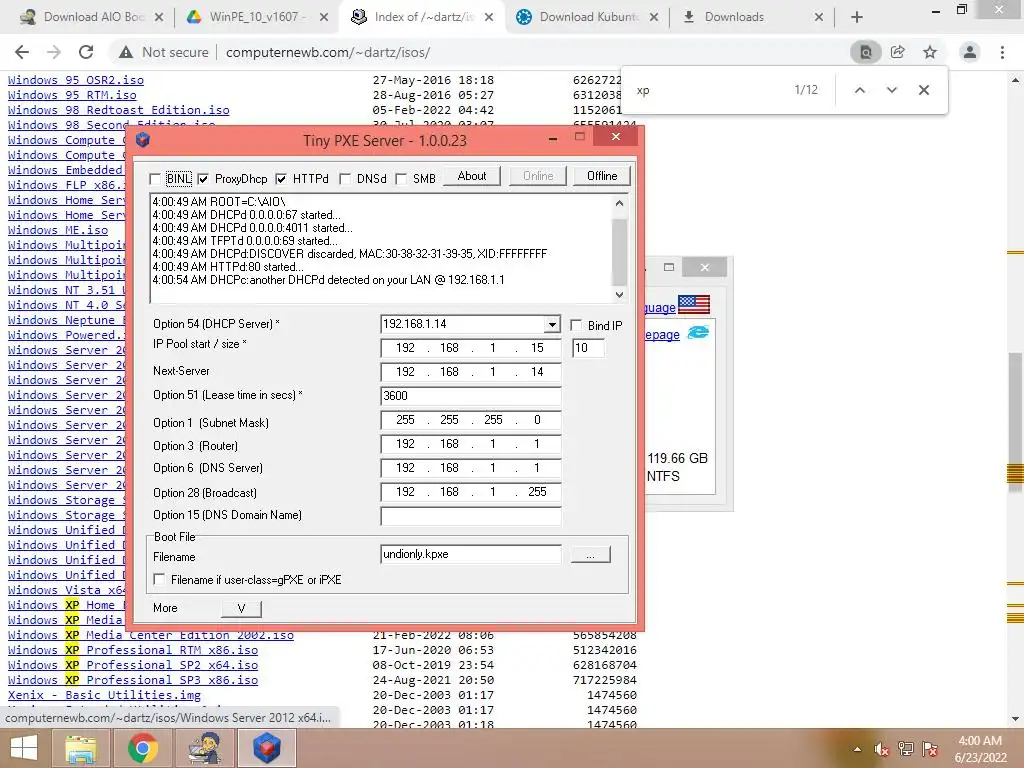This screenshot has height=768, width=1024.
Task: Click the Lease time field with 3600
Action: pyautogui.click(x=470, y=396)
